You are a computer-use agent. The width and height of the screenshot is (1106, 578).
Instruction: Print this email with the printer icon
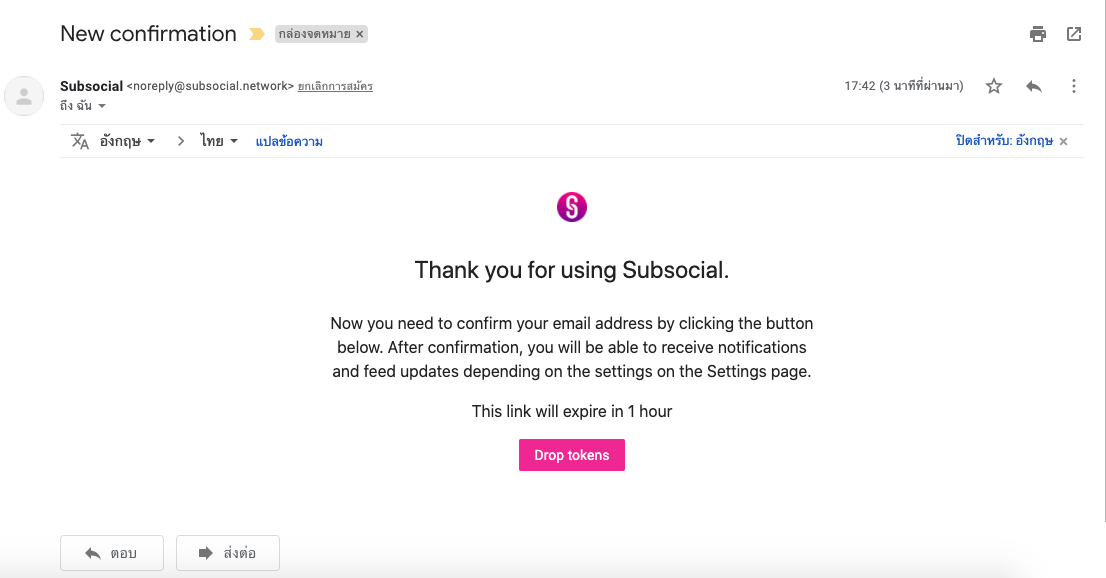pos(1038,34)
